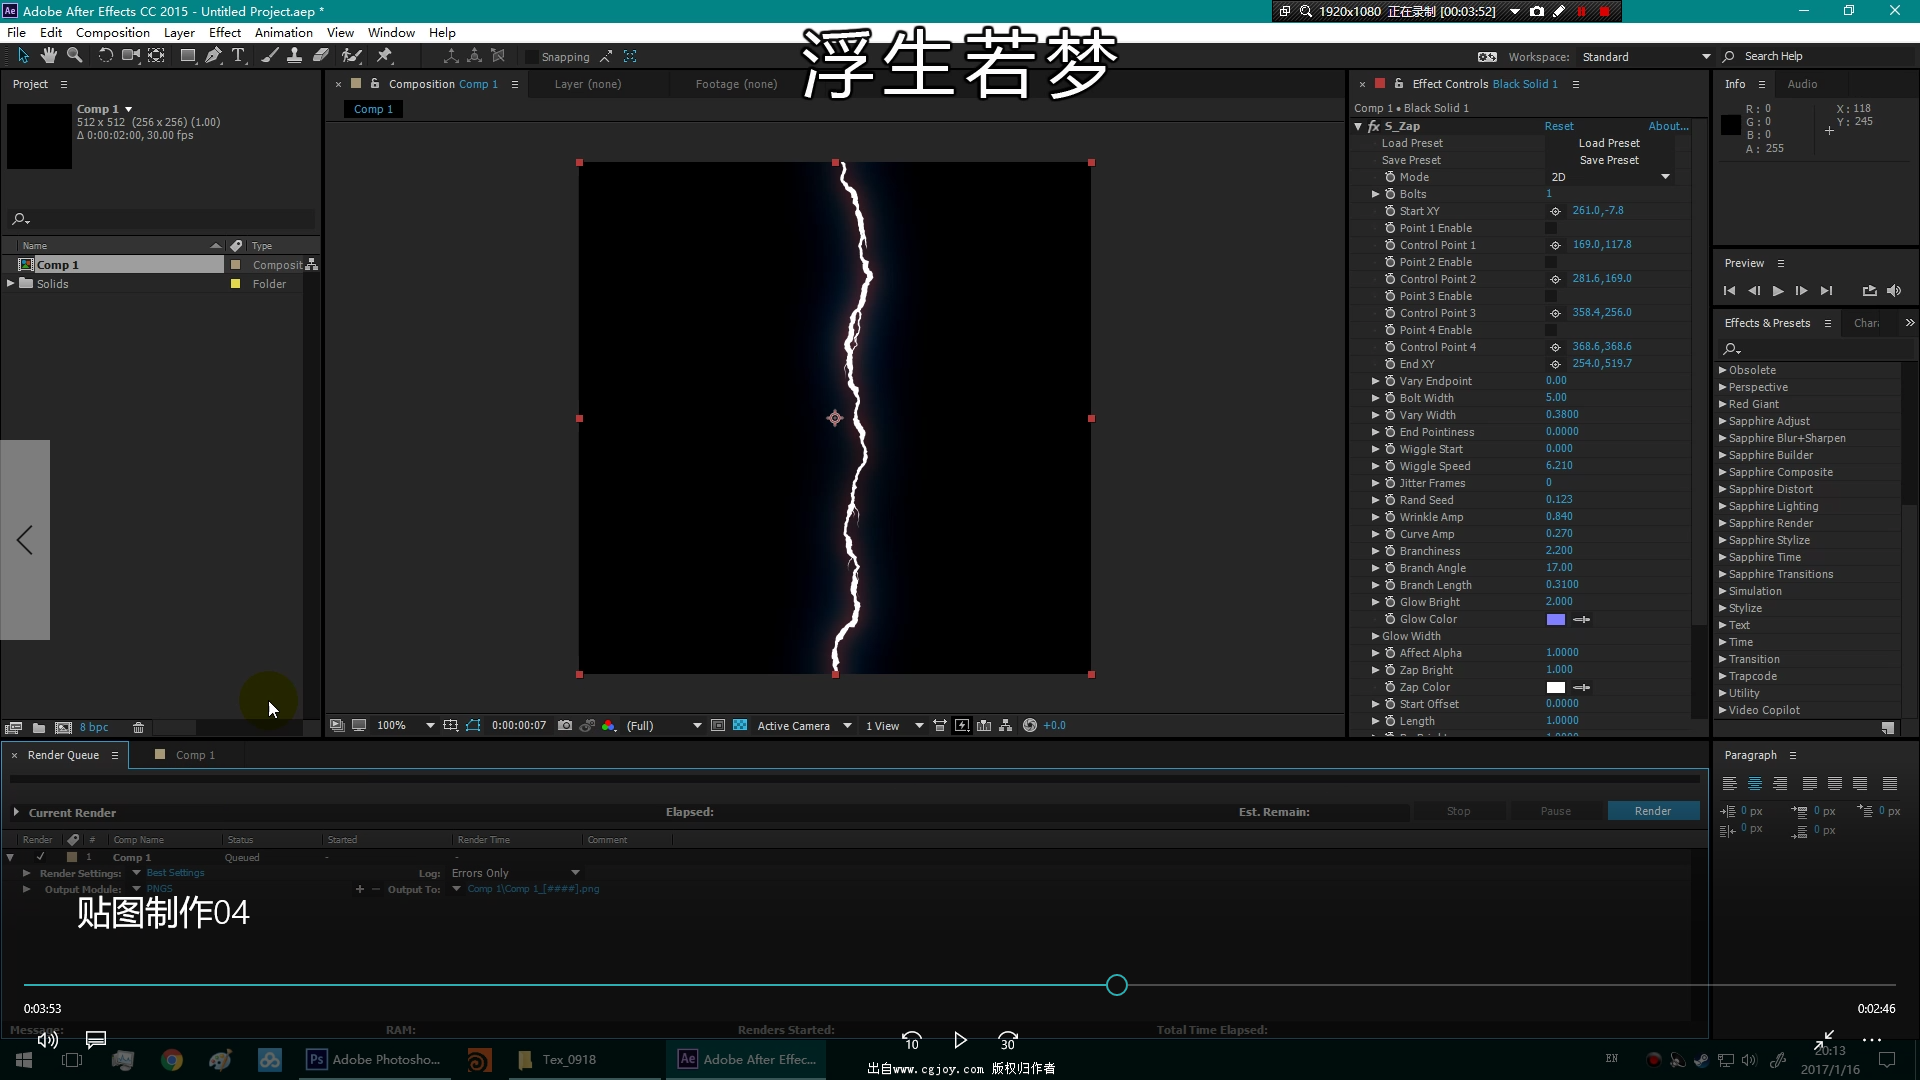This screenshot has width=1920, height=1080.
Task: Toggle Point 4 Enable checkbox
Action: [1551, 330]
